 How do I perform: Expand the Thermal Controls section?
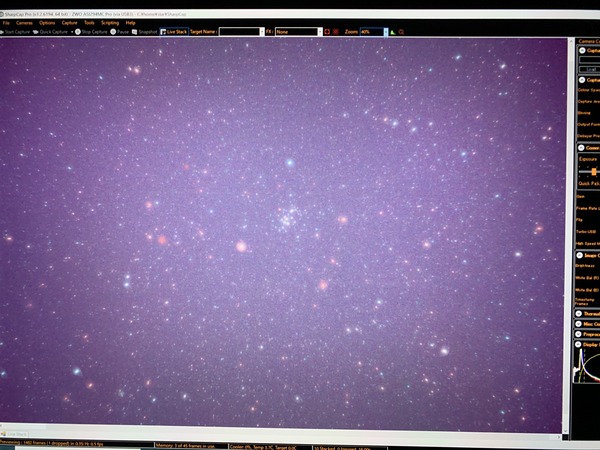click(579, 314)
